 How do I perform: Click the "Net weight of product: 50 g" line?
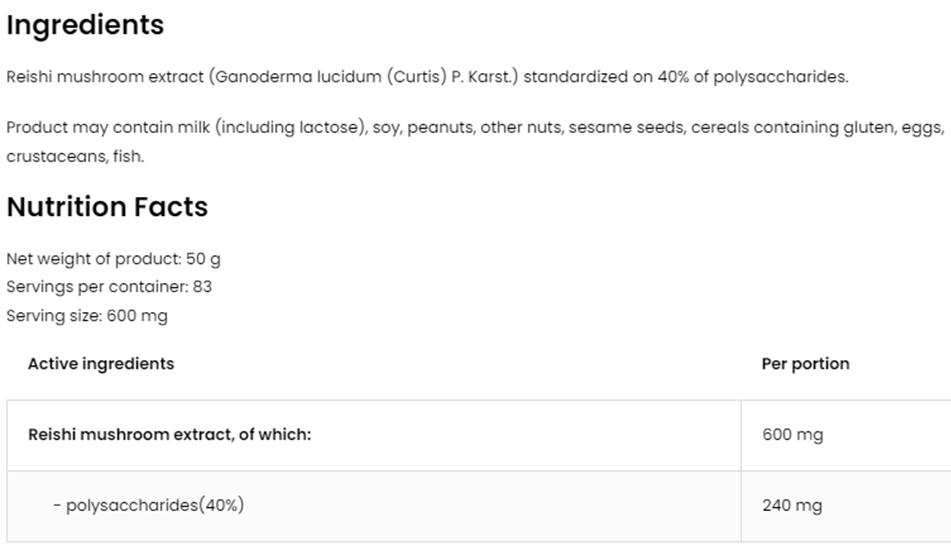[x=114, y=259]
